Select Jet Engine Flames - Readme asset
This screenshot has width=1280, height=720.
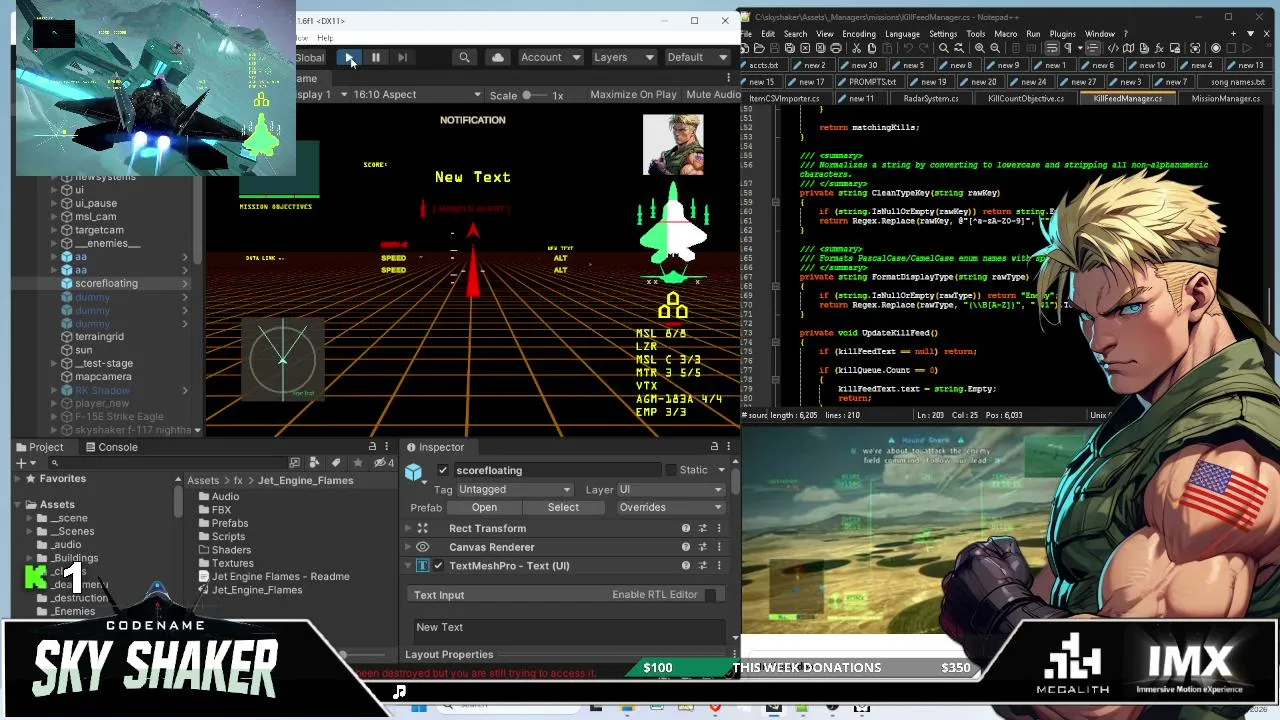pyautogui.click(x=273, y=577)
